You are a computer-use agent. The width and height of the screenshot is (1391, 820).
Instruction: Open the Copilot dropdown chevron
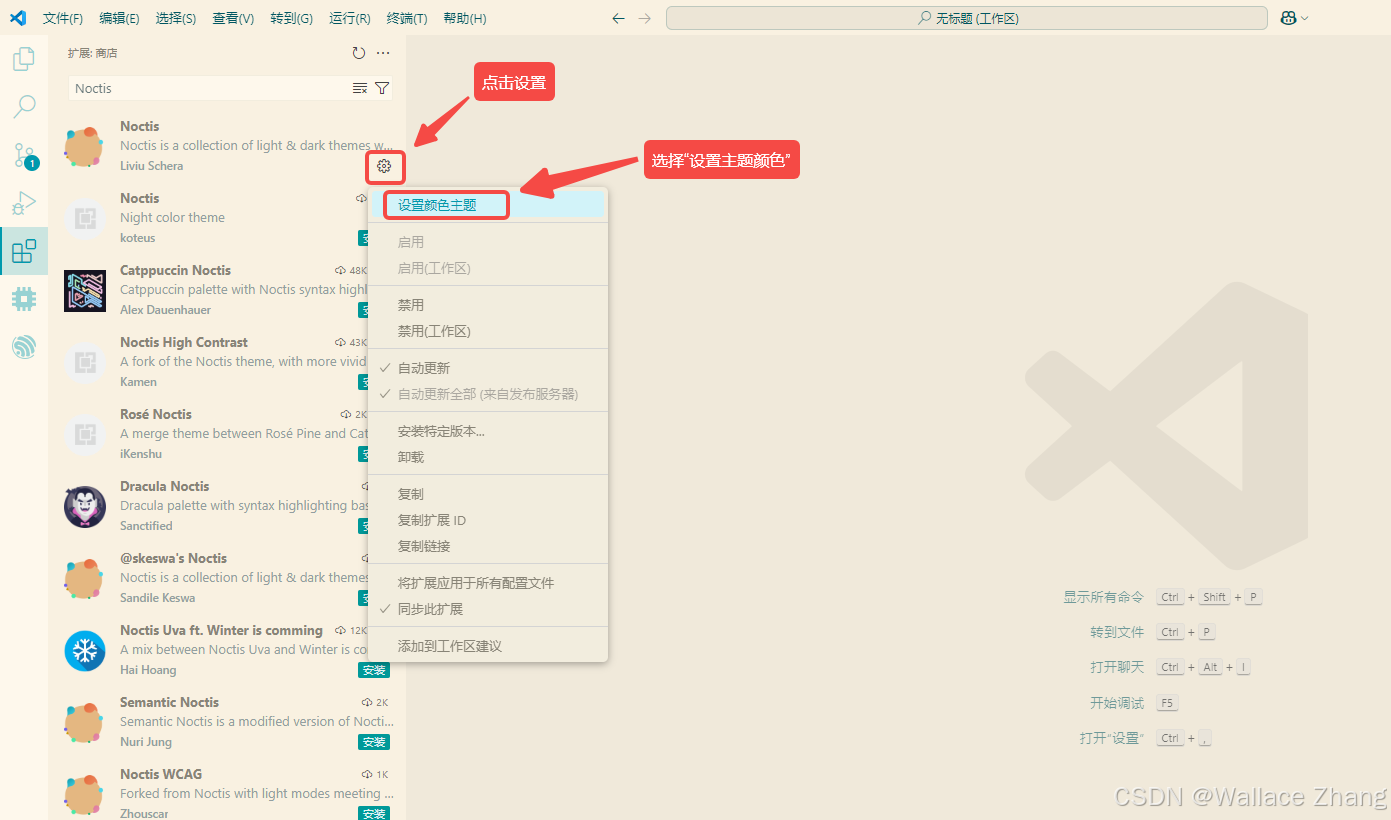(x=1304, y=18)
